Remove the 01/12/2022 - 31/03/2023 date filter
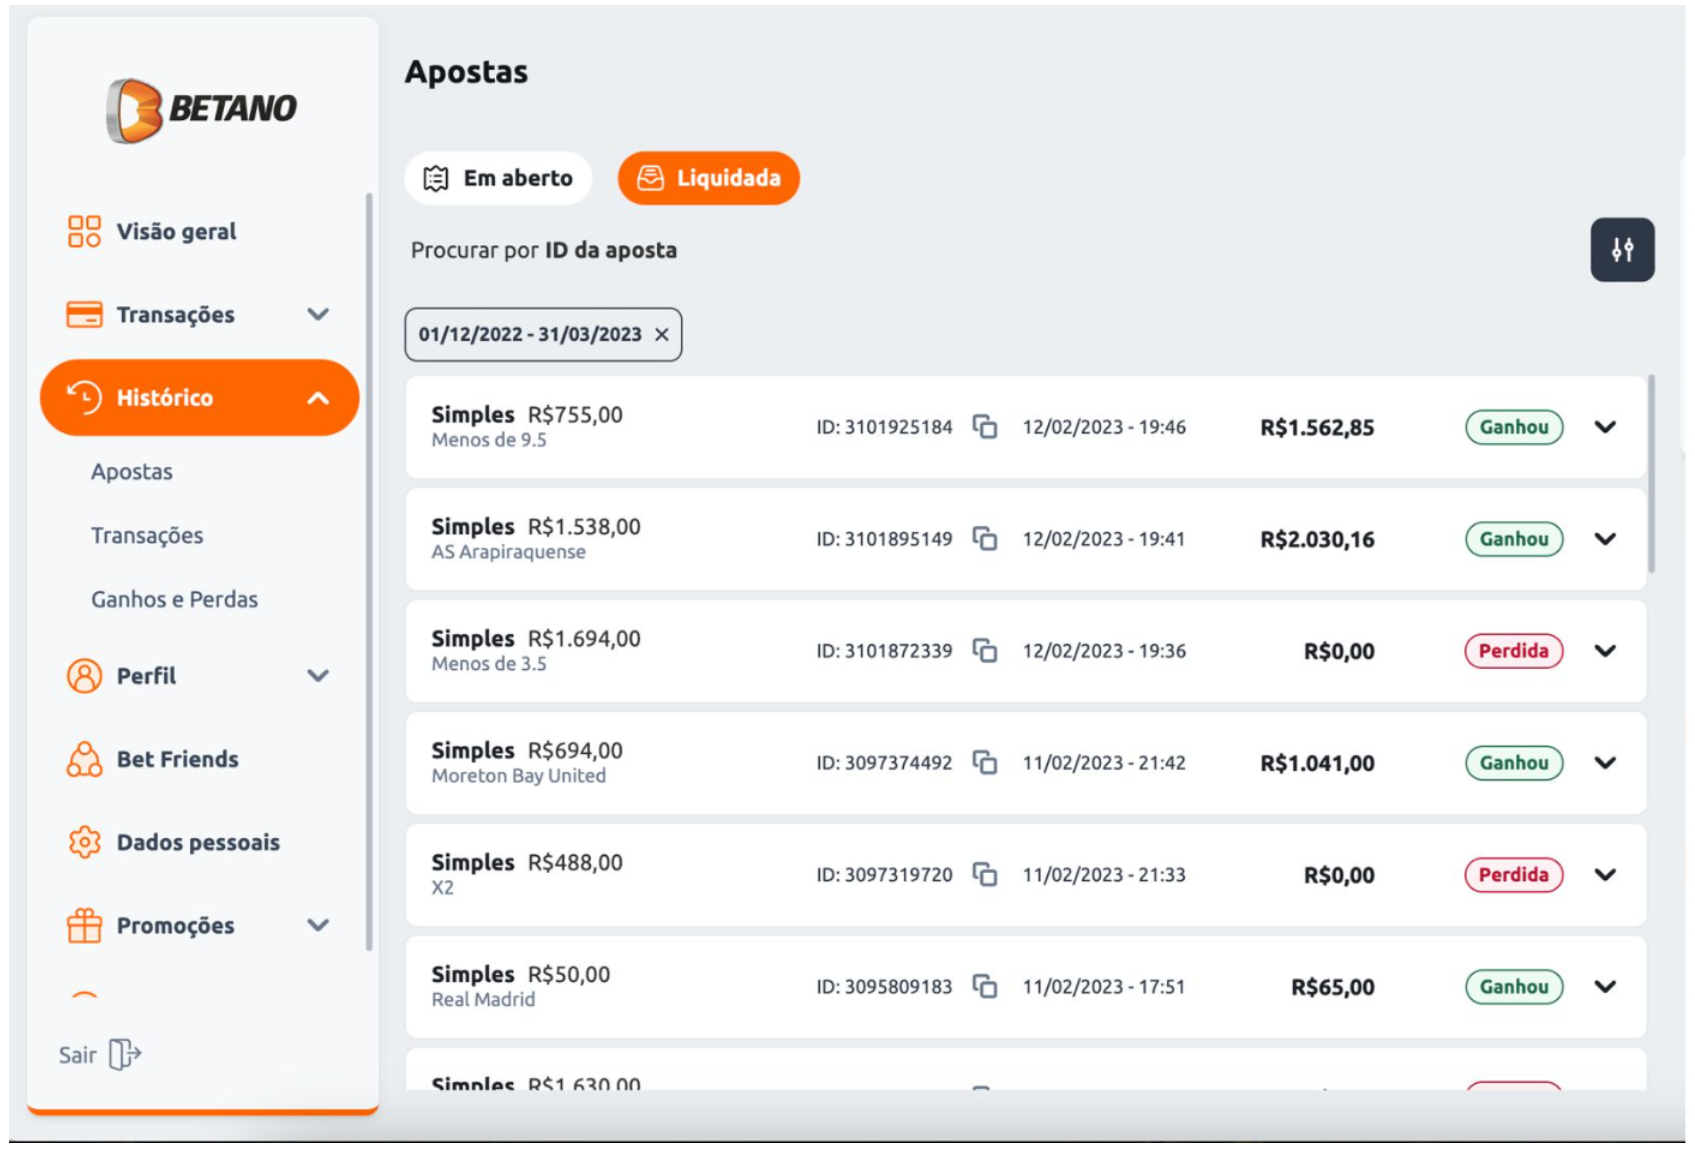The image size is (1695, 1149). coord(661,335)
